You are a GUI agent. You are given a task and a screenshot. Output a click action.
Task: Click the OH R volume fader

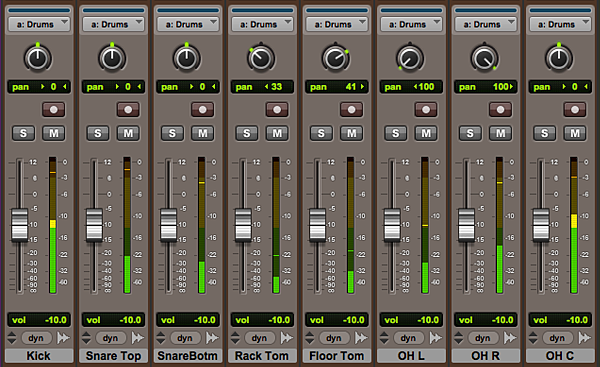466,225
